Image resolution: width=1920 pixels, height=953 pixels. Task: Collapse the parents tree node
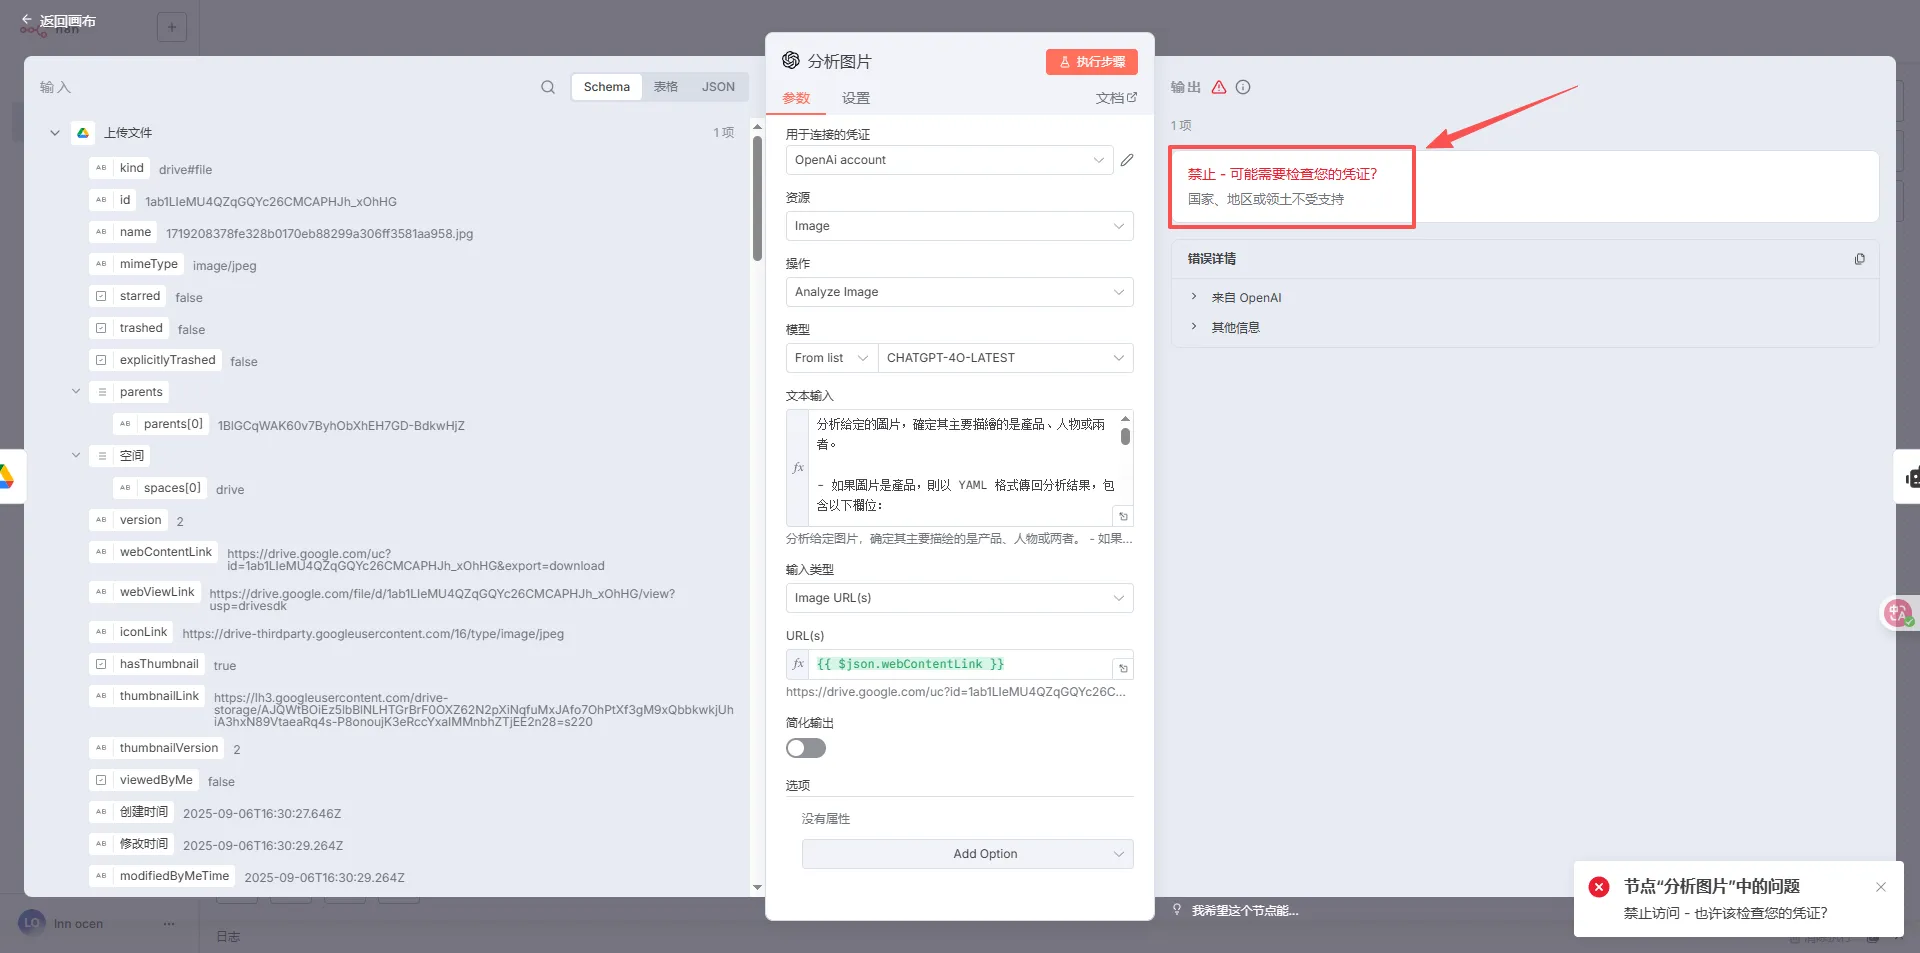(76, 392)
